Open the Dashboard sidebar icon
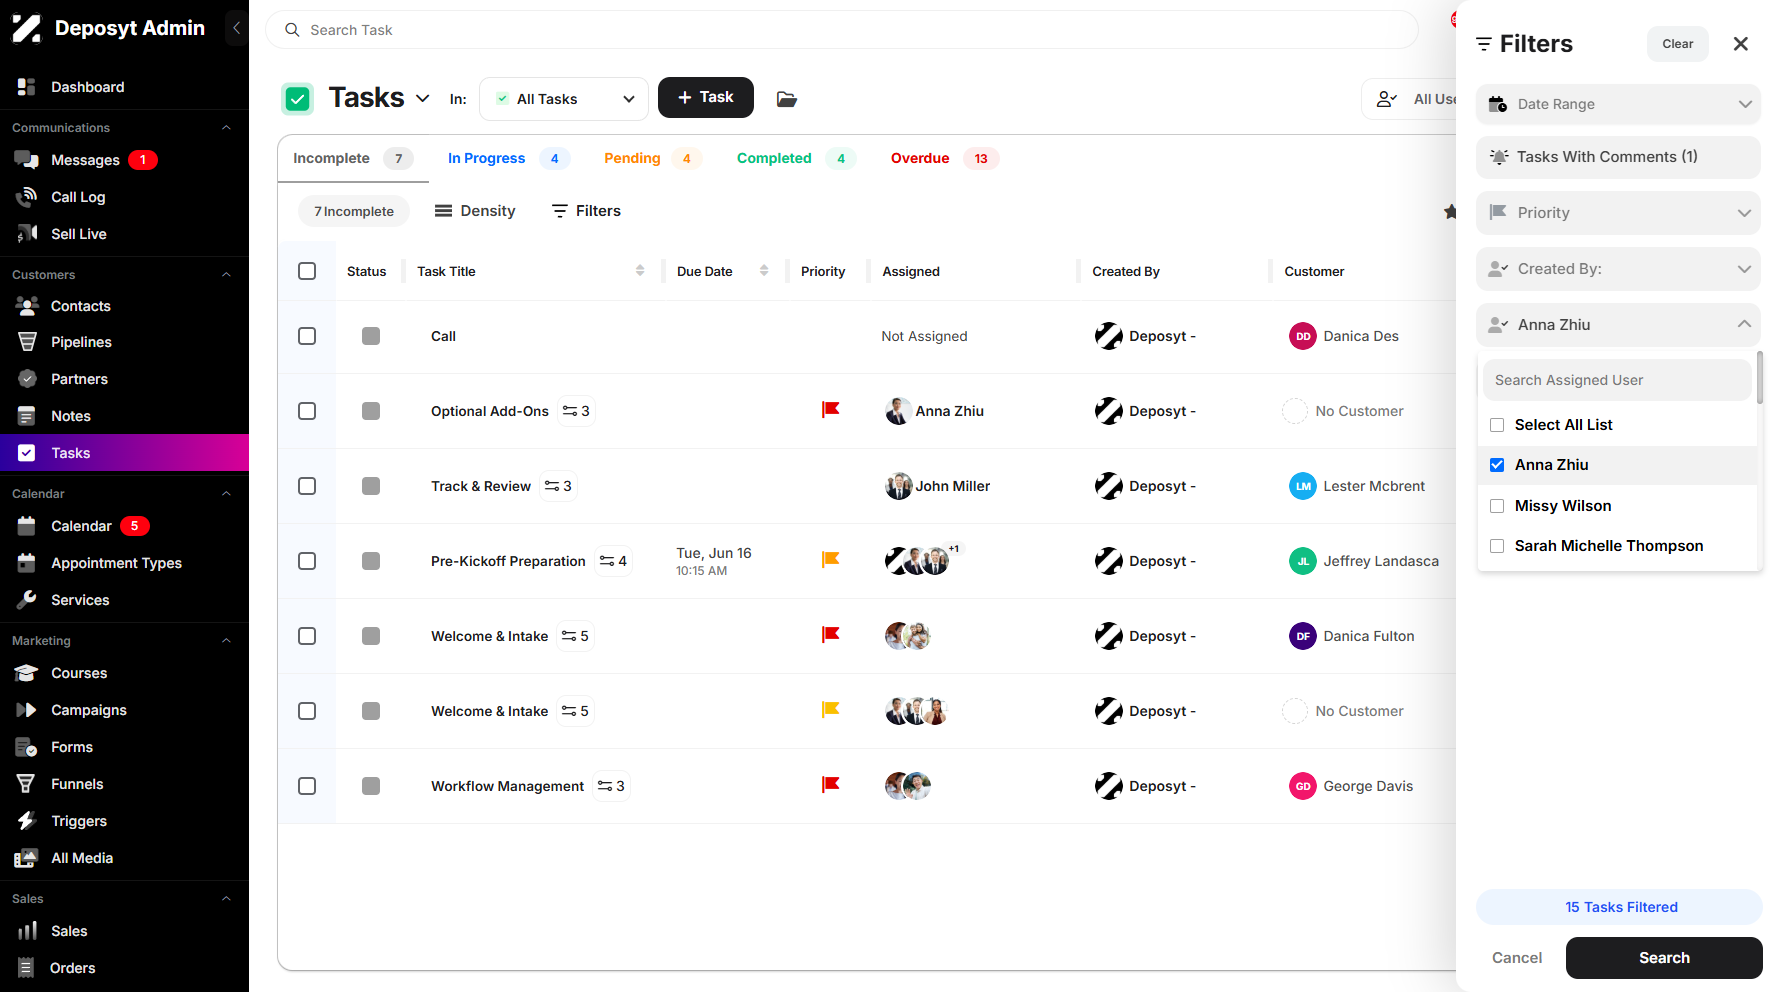This screenshot has width=1781, height=992. pos(27,87)
